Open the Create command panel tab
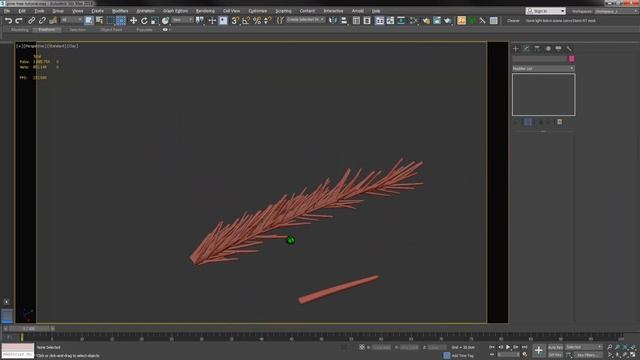The width and height of the screenshot is (640, 360). click(x=516, y=49)
